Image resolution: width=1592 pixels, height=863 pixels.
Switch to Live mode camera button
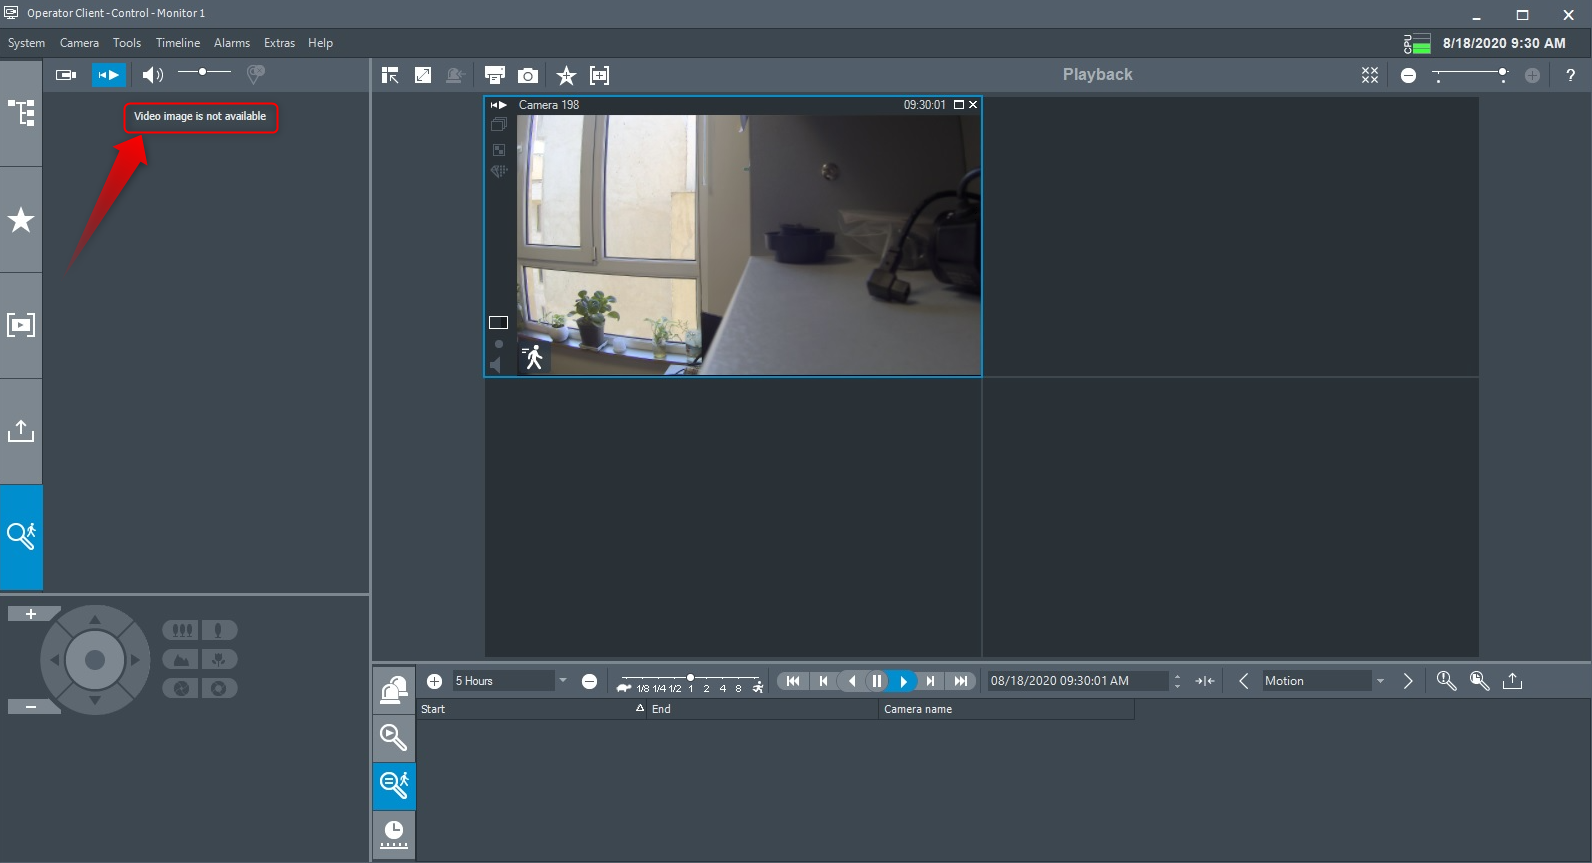[66, 75]
